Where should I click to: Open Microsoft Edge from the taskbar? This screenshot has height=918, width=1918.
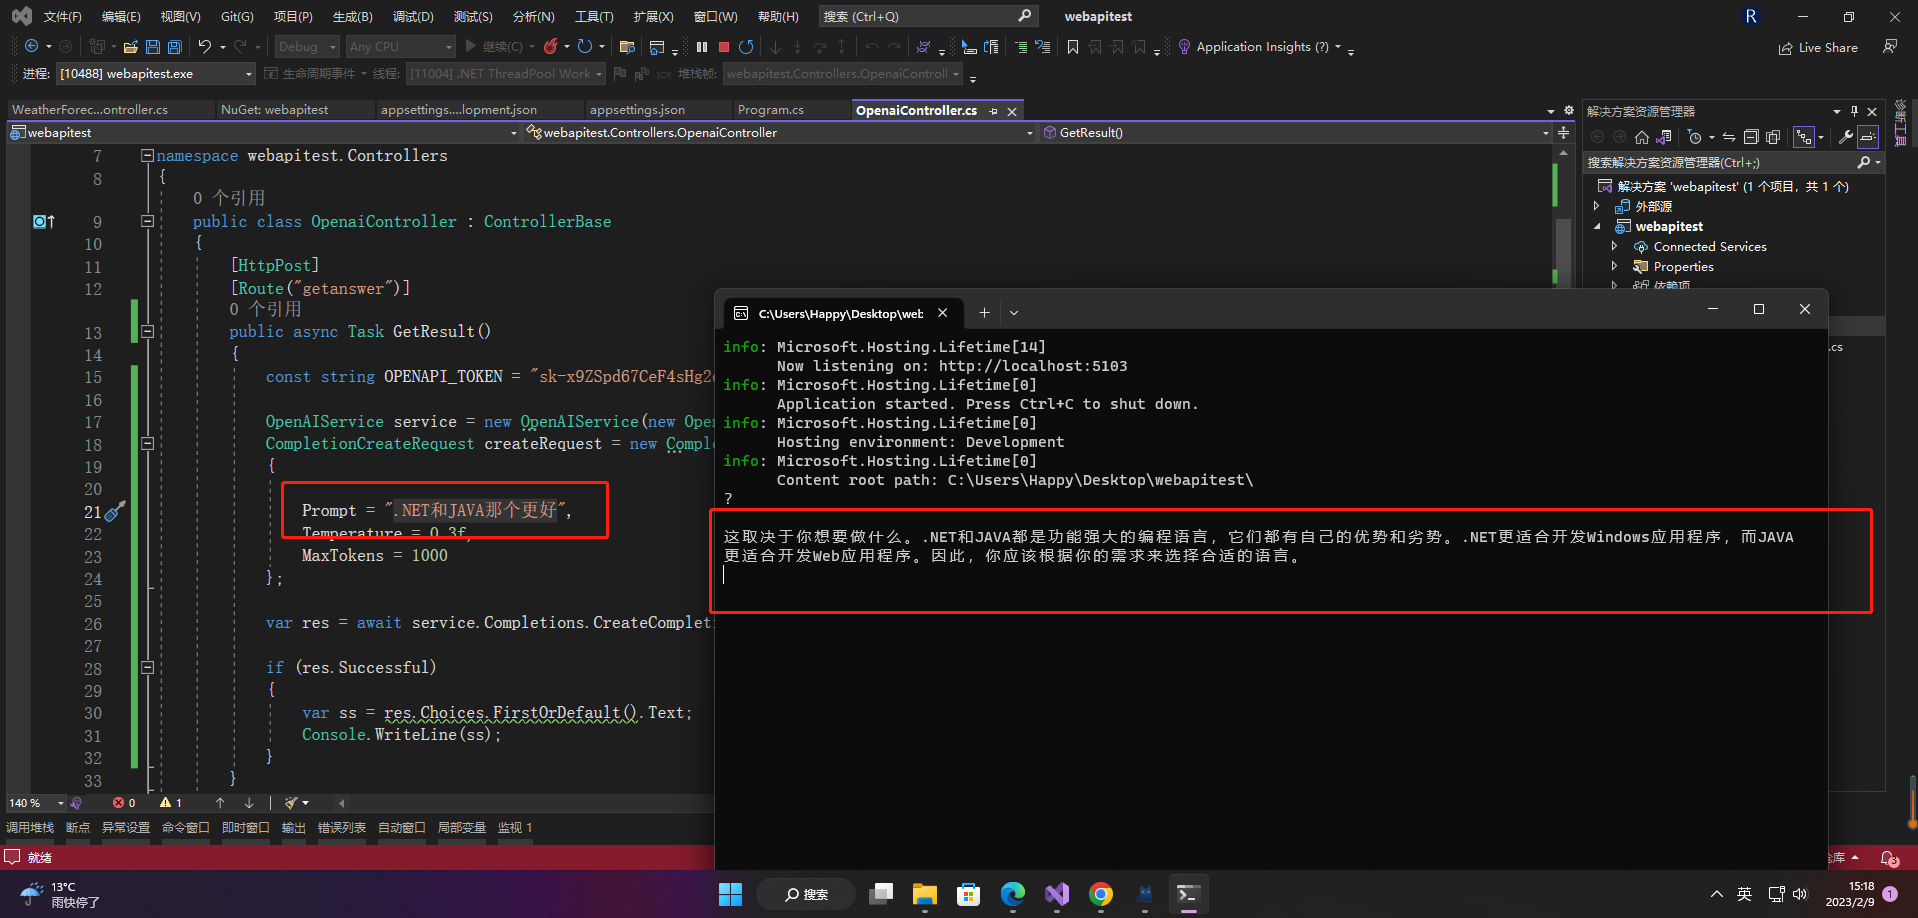click(1013, 894)
